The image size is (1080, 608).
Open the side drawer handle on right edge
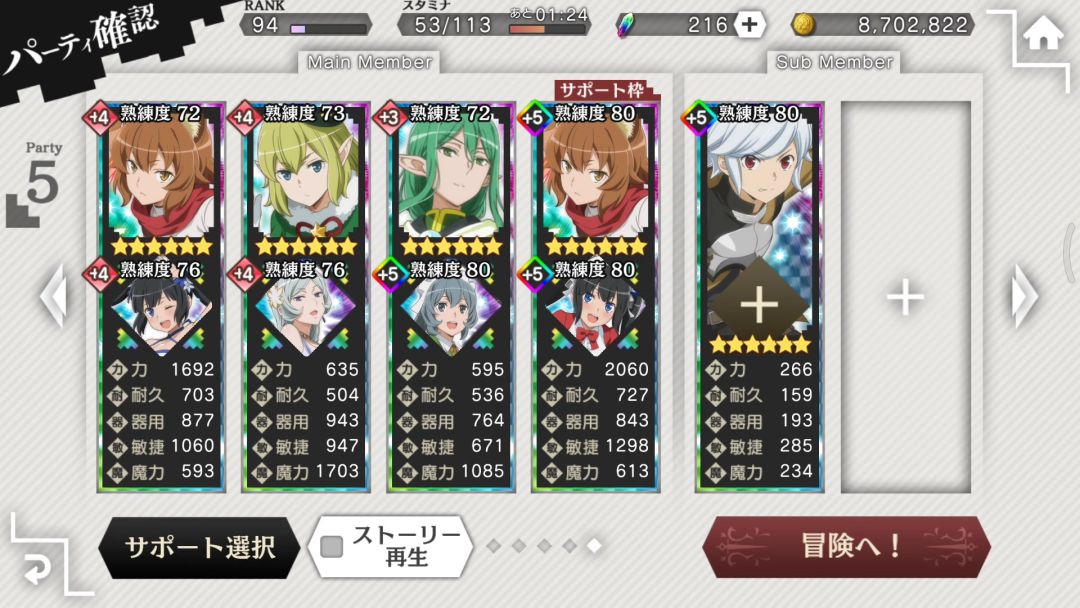click(x=1070, y=252)
